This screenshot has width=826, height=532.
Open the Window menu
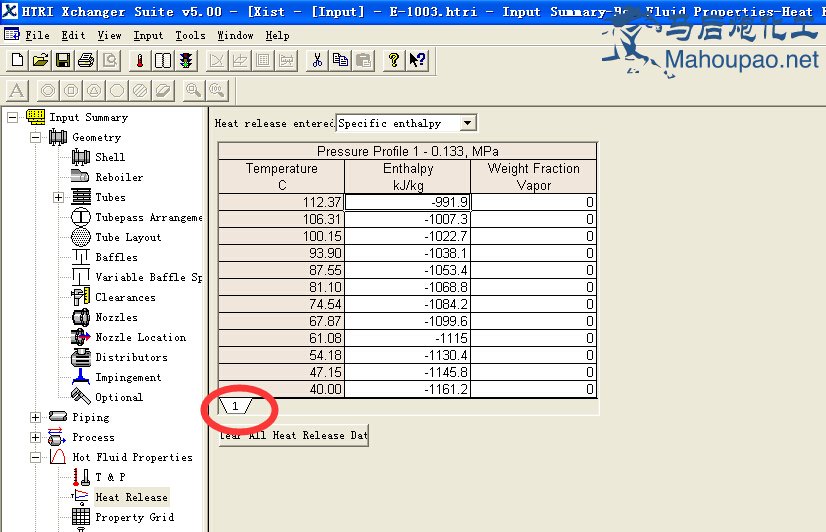click(x=235, y=35)
